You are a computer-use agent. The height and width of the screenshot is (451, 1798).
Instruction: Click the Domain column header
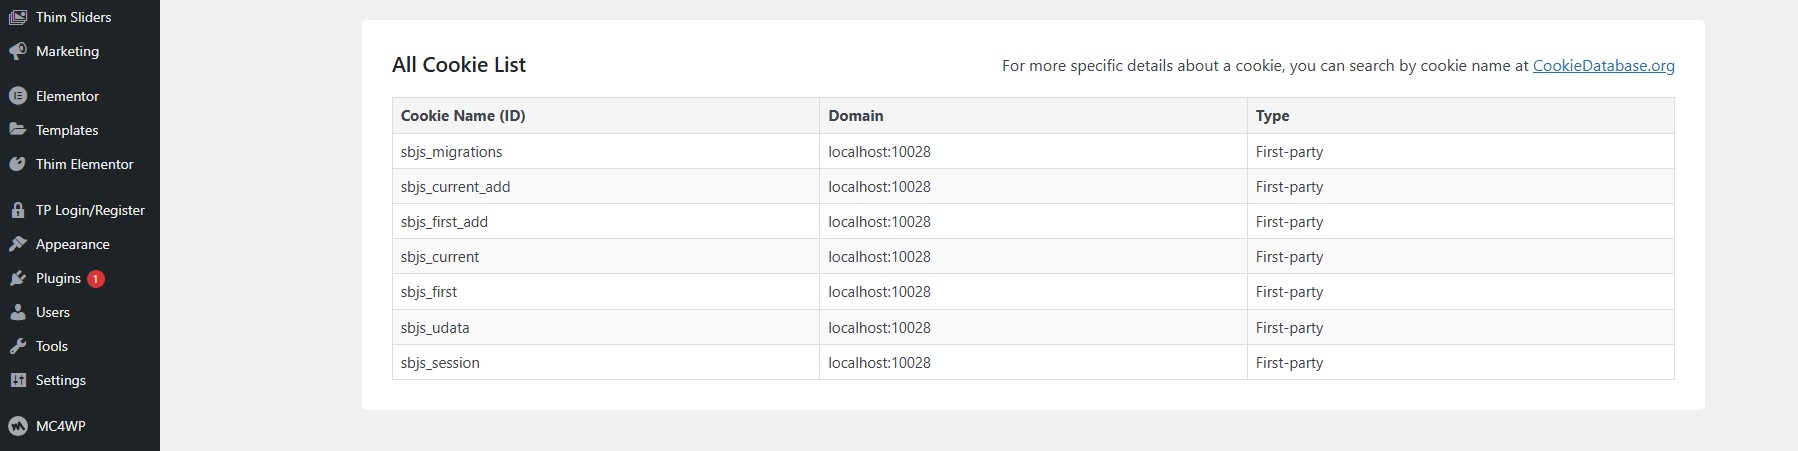856,116
